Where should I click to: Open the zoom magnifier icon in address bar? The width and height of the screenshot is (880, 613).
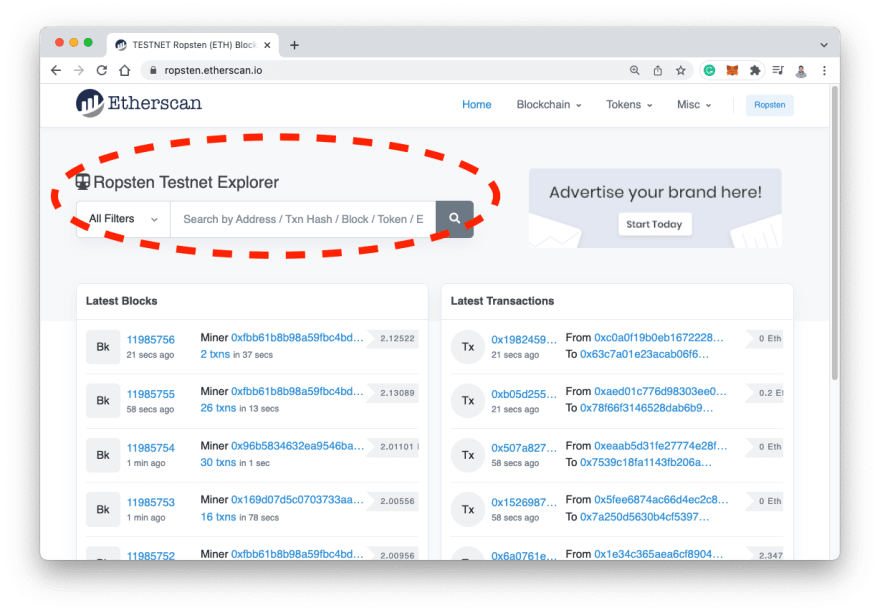pos(635,70)
